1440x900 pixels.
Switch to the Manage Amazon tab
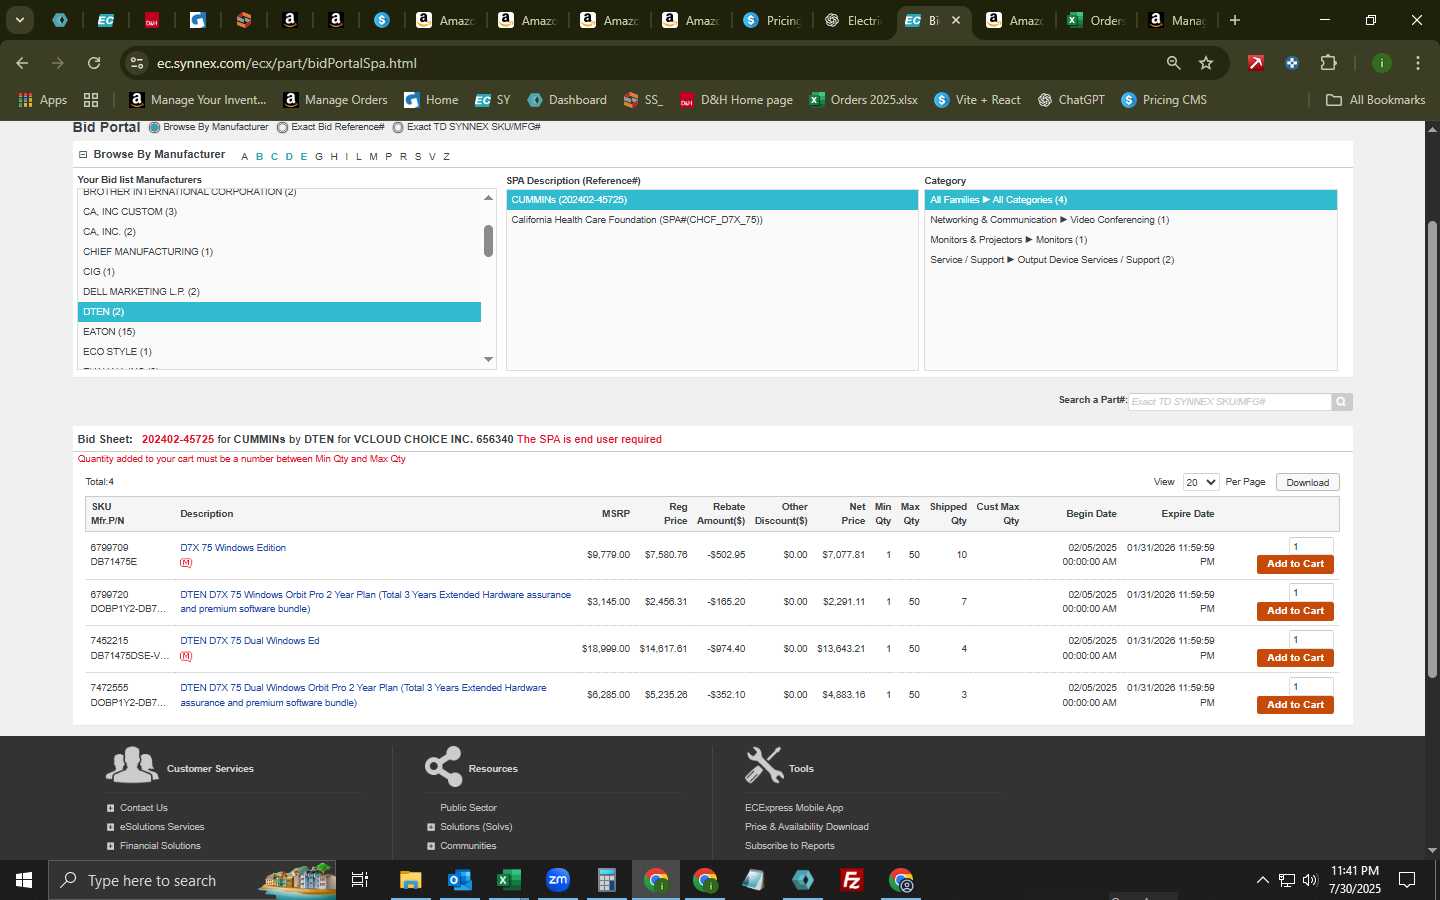click(1177, 20)
